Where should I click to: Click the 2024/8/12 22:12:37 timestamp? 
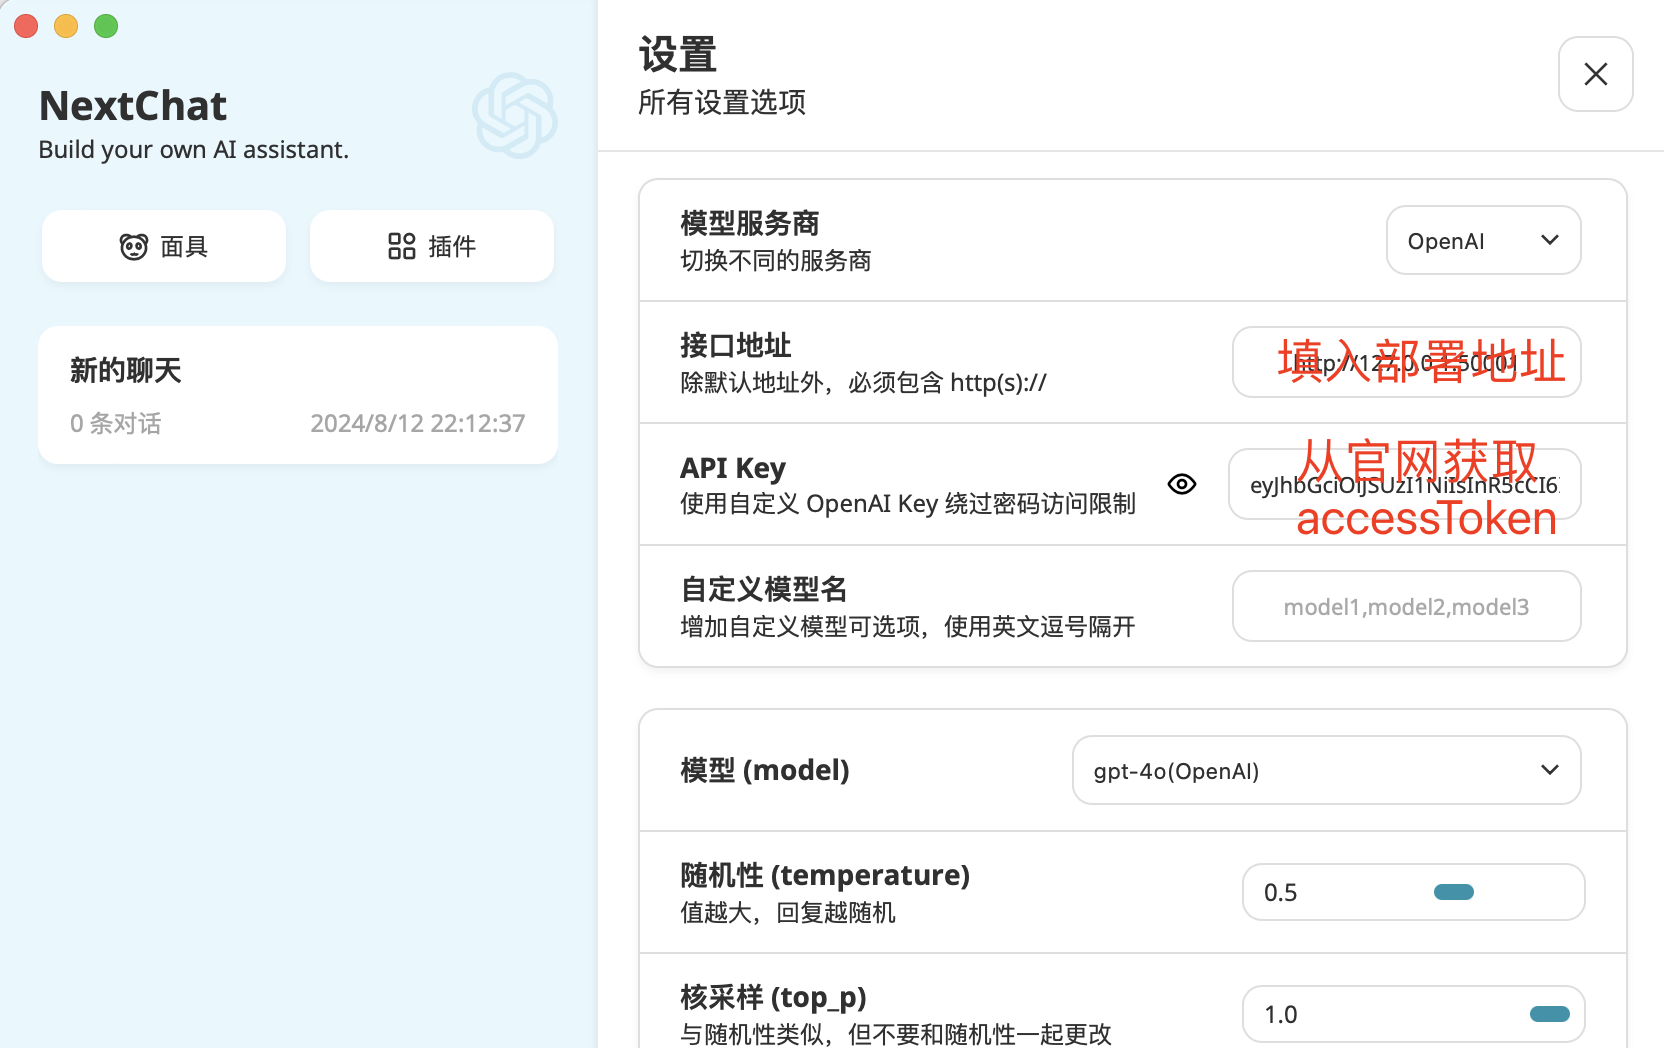418,423
